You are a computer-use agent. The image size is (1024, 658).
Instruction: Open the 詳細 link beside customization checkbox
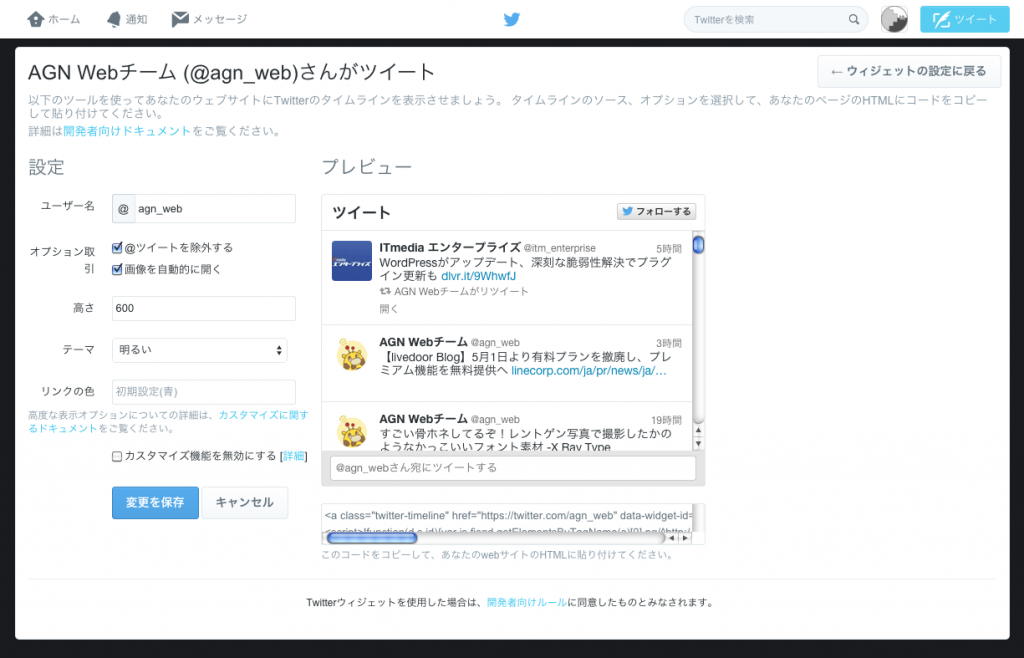[293, 456]
